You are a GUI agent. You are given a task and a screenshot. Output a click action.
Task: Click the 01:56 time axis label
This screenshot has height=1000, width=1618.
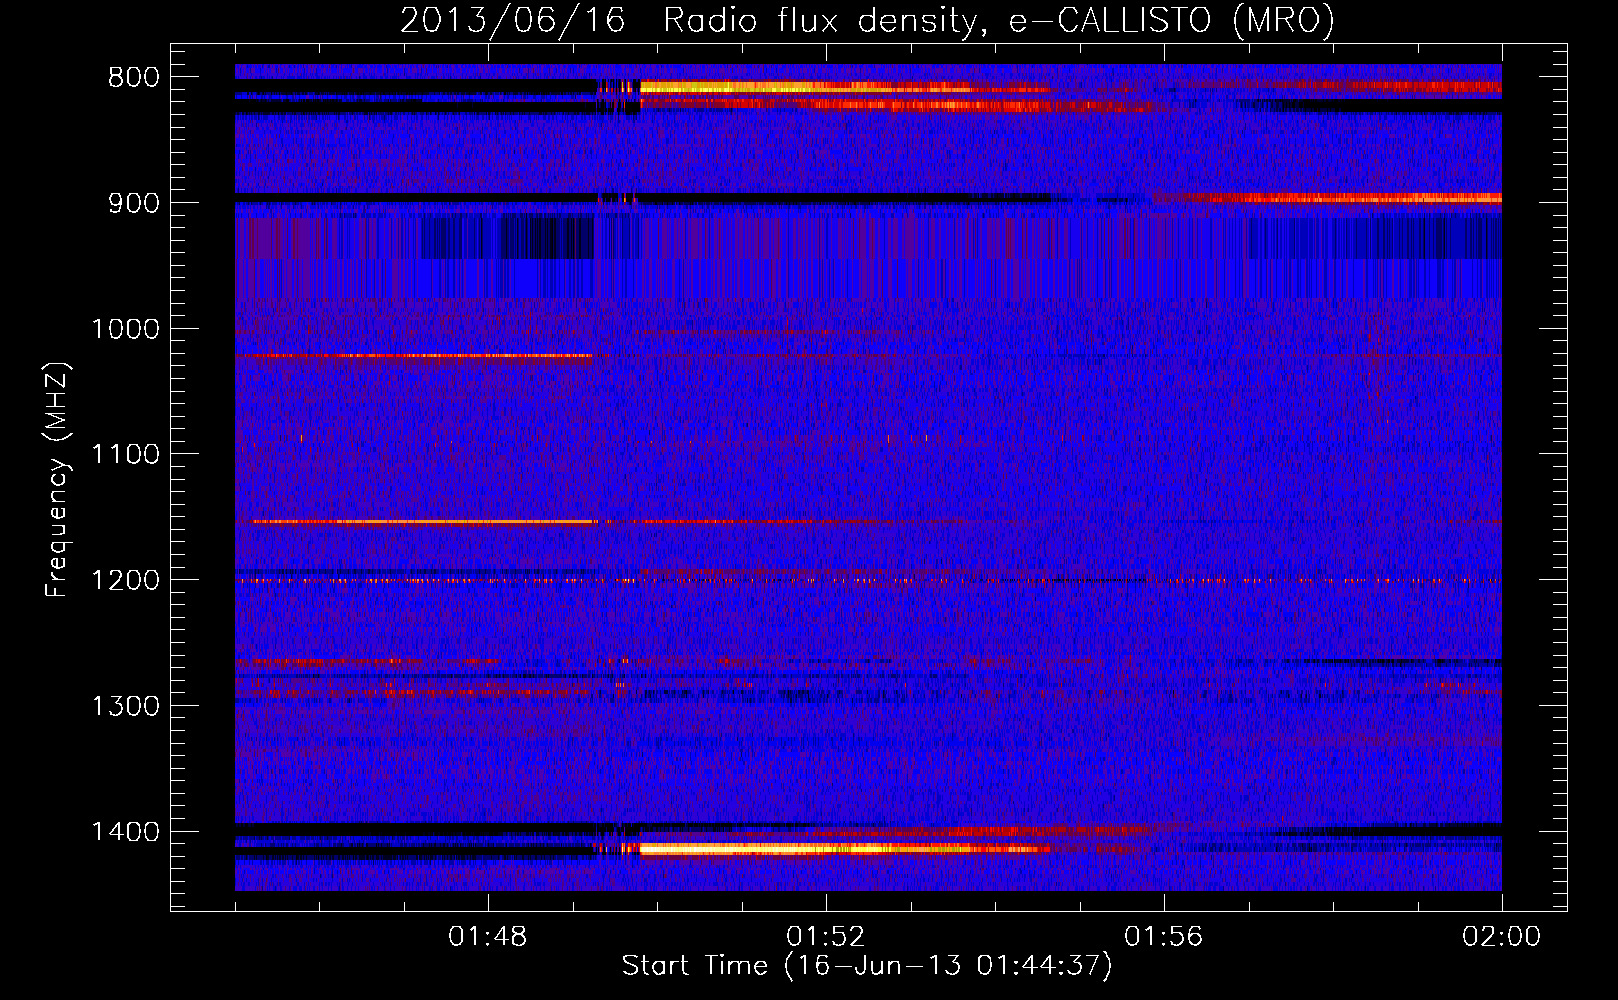coord(1164,937)
